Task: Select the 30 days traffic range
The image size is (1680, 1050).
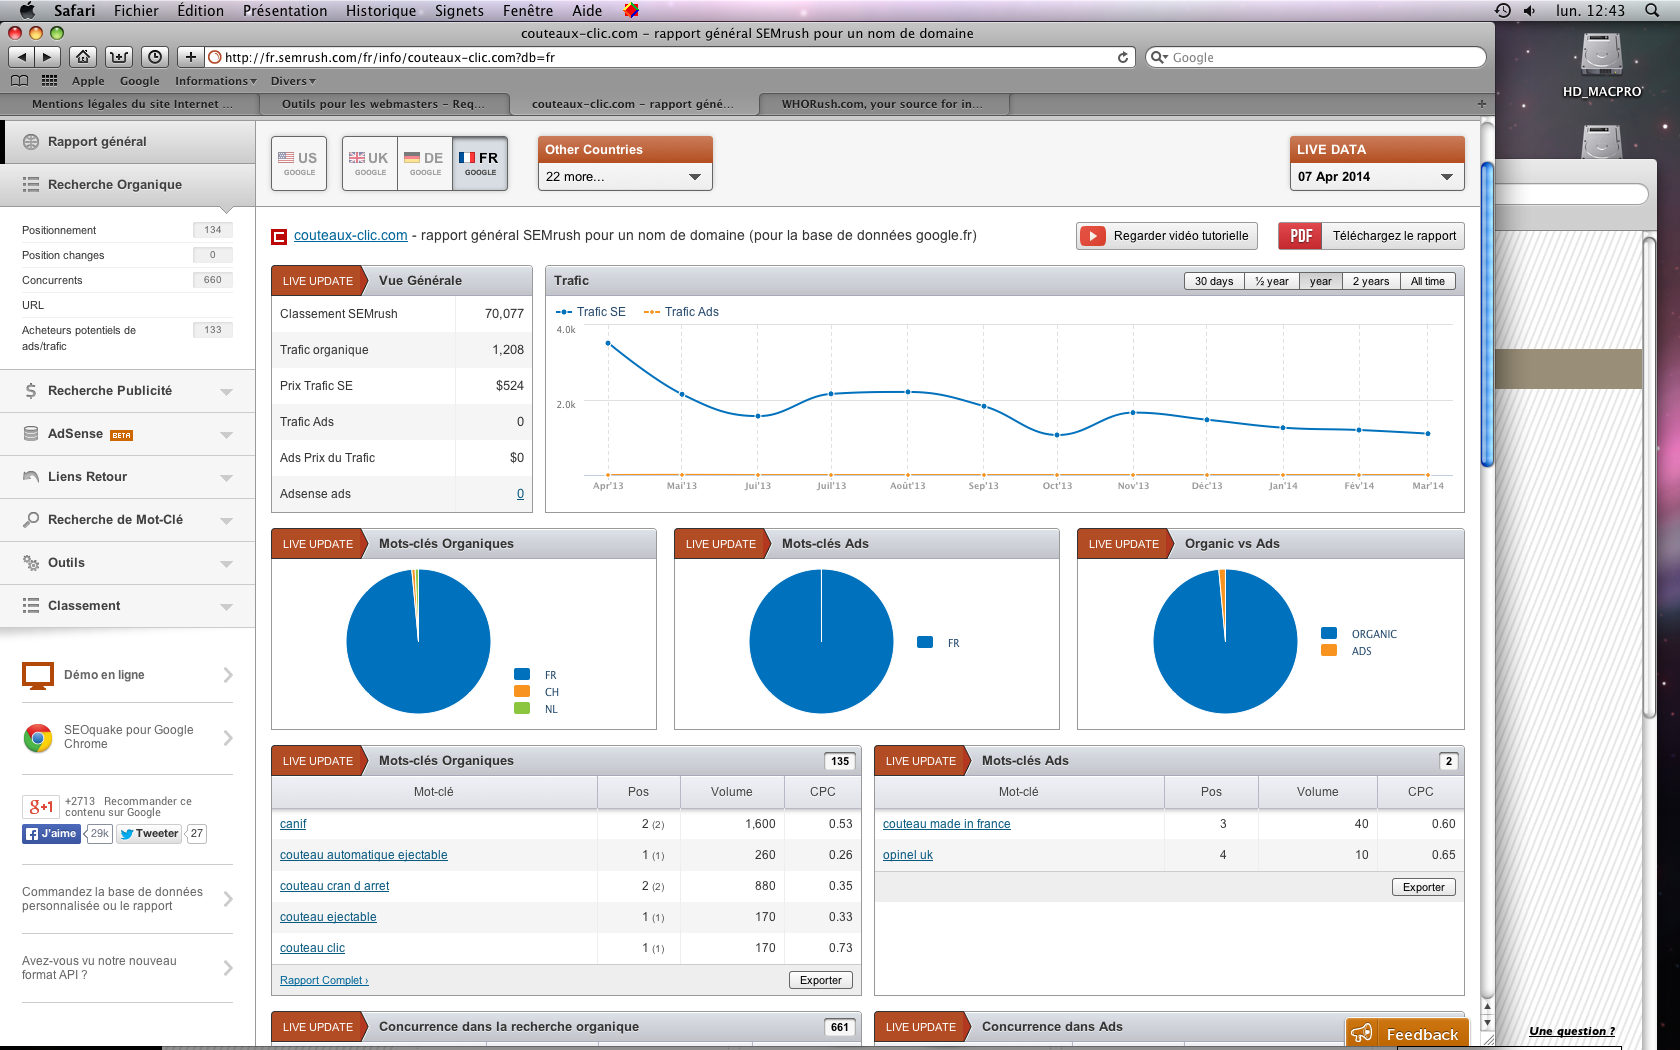Action: coord(1213,281)
